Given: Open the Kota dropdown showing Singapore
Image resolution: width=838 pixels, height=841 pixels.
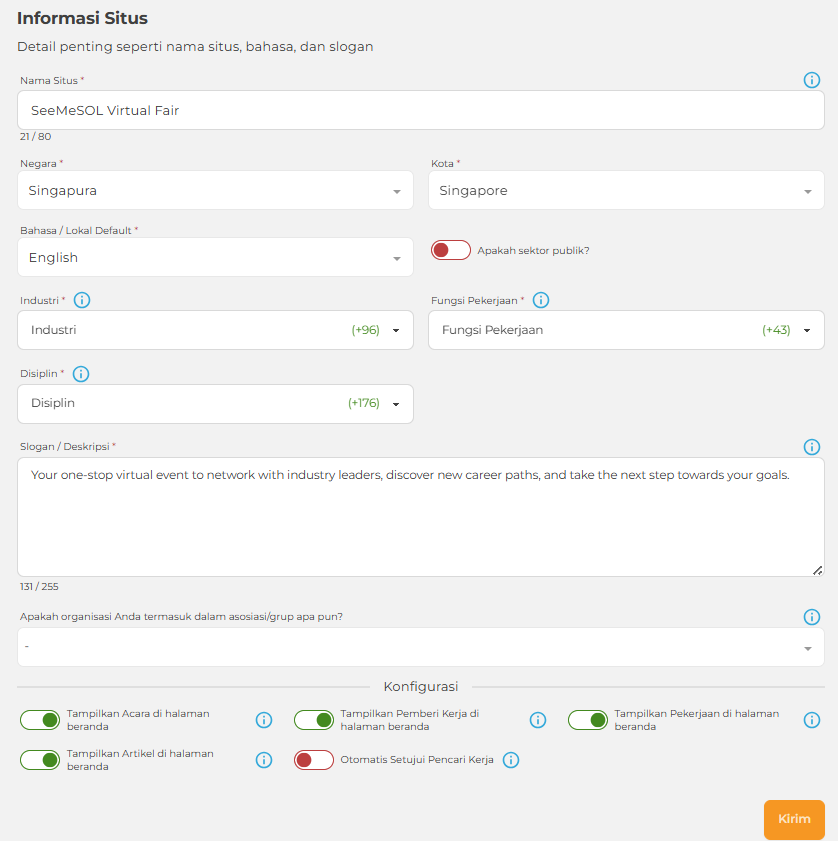Looking at the screenshot, I should 626,191.
